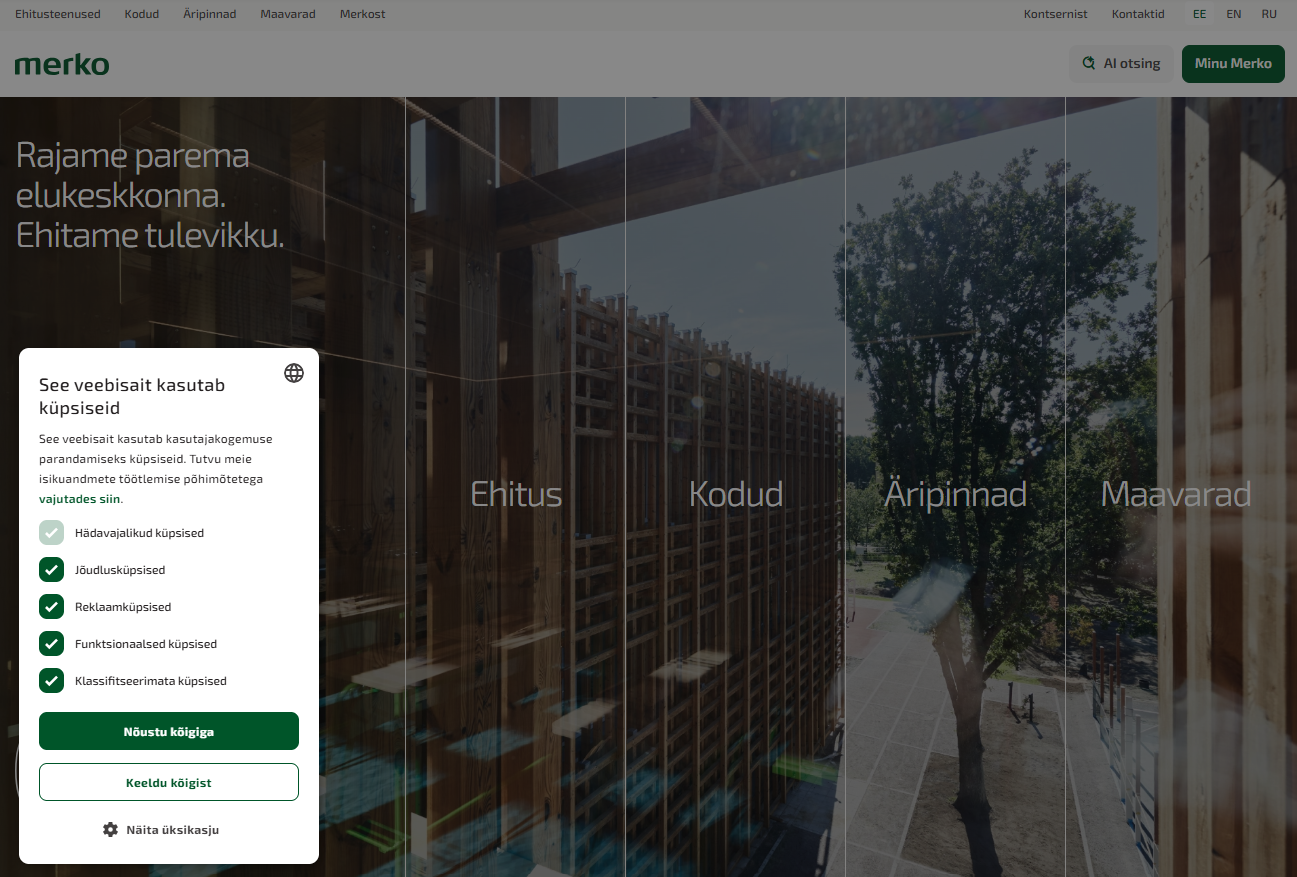
Task: Open the Kontsernist link
Action: (1055, 14)
